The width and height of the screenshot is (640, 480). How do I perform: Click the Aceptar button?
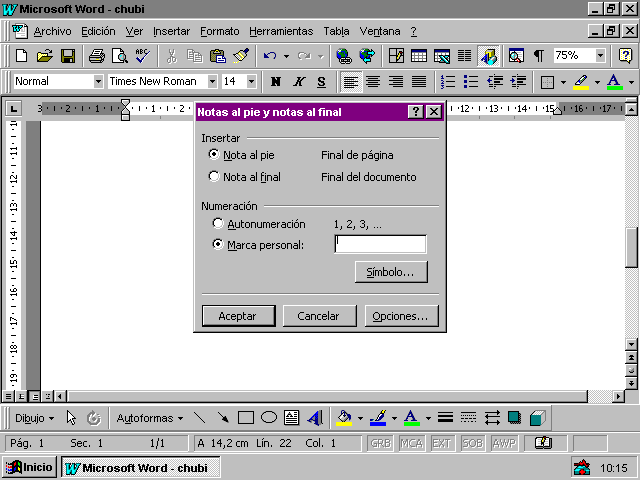(x=238, y=316)
